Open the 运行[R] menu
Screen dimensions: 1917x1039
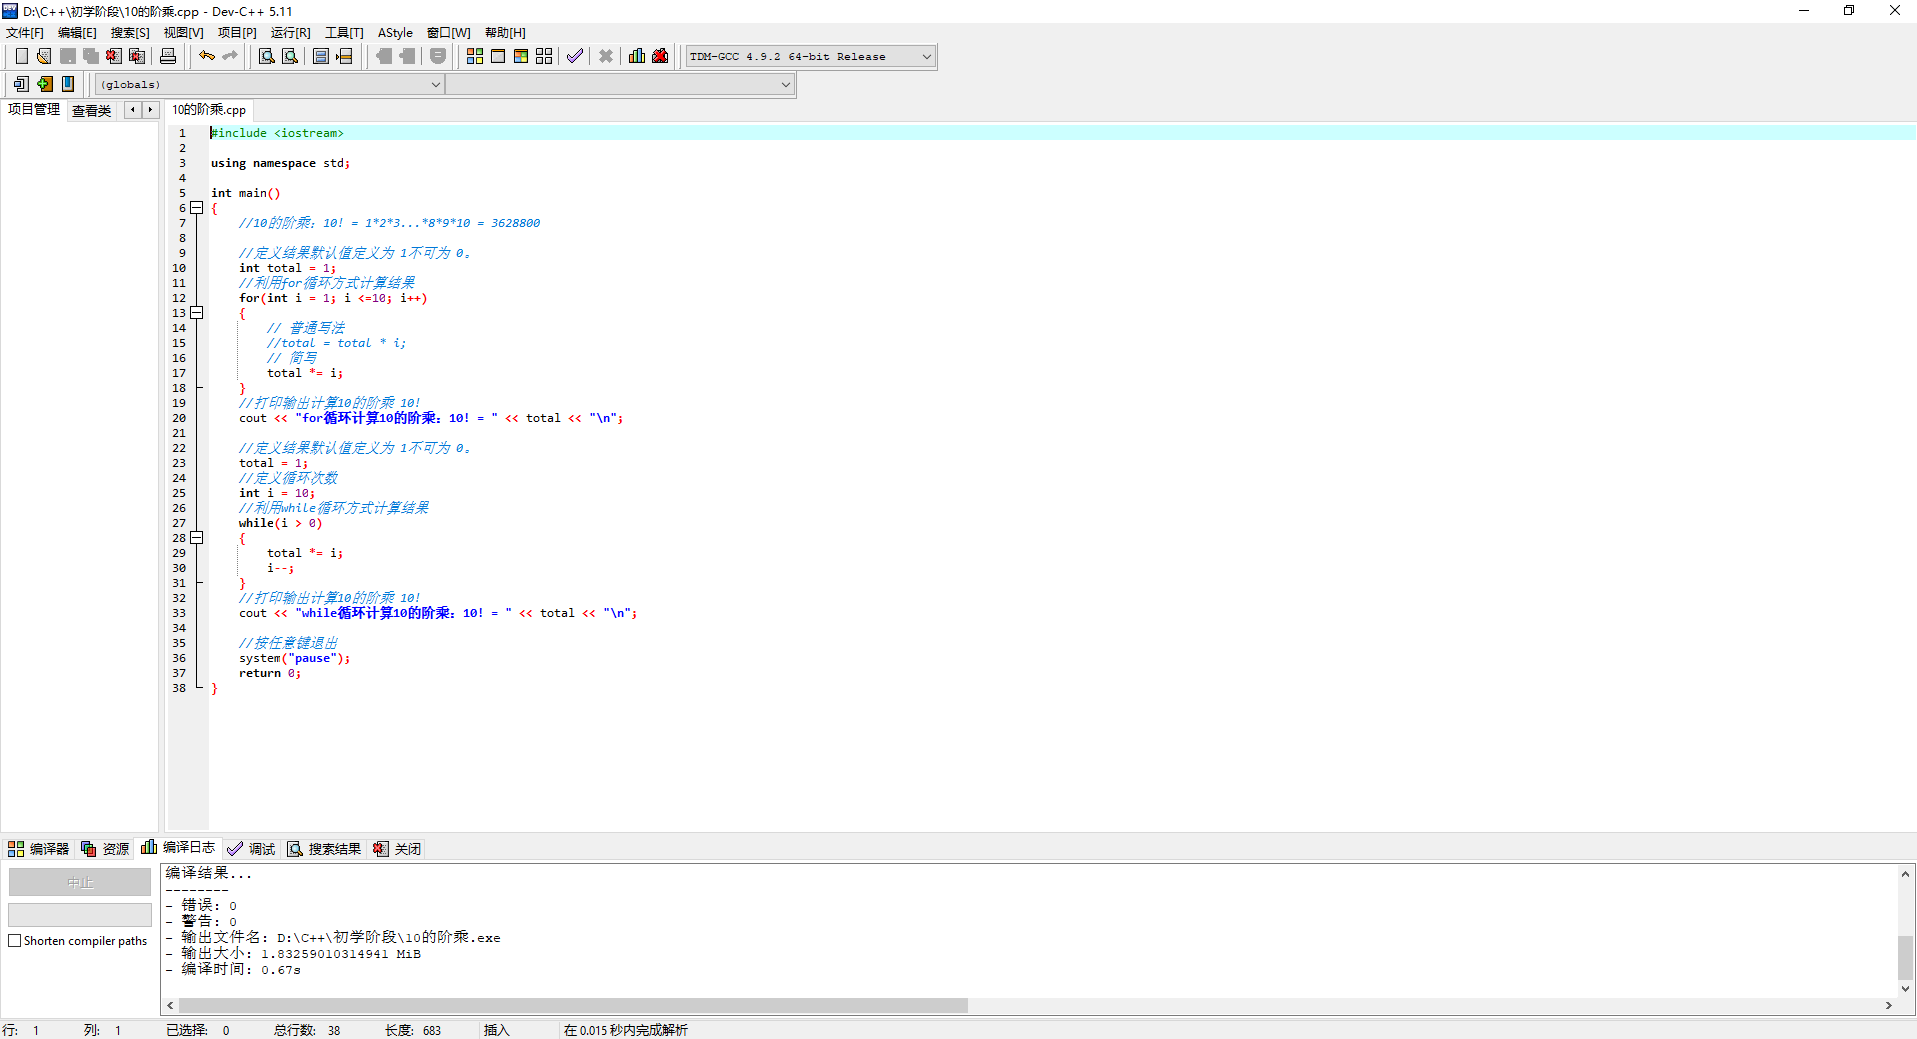[291, 33]
